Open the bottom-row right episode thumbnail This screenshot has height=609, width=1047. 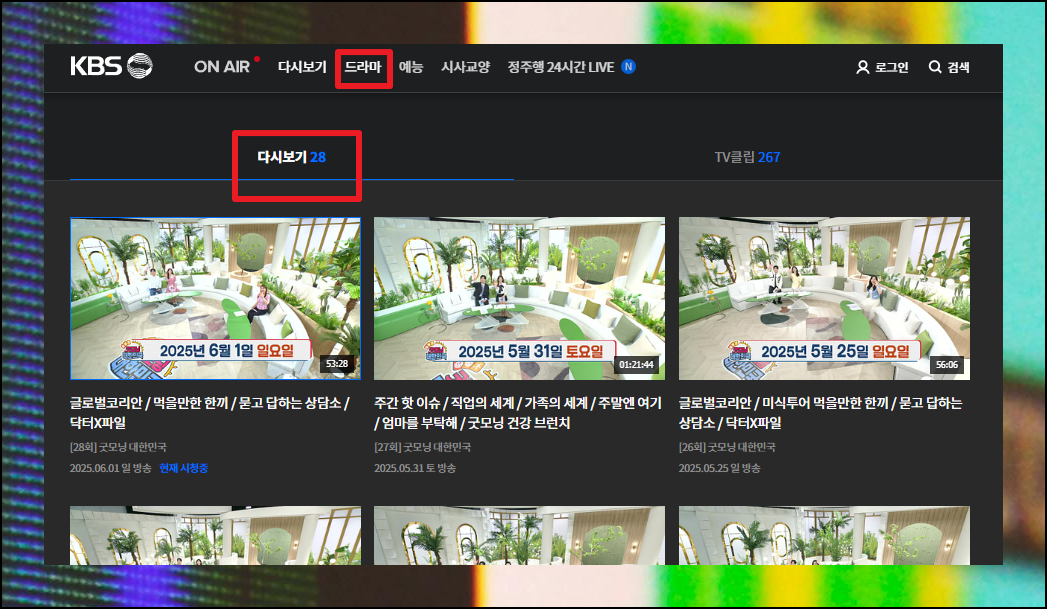[824, 536]
